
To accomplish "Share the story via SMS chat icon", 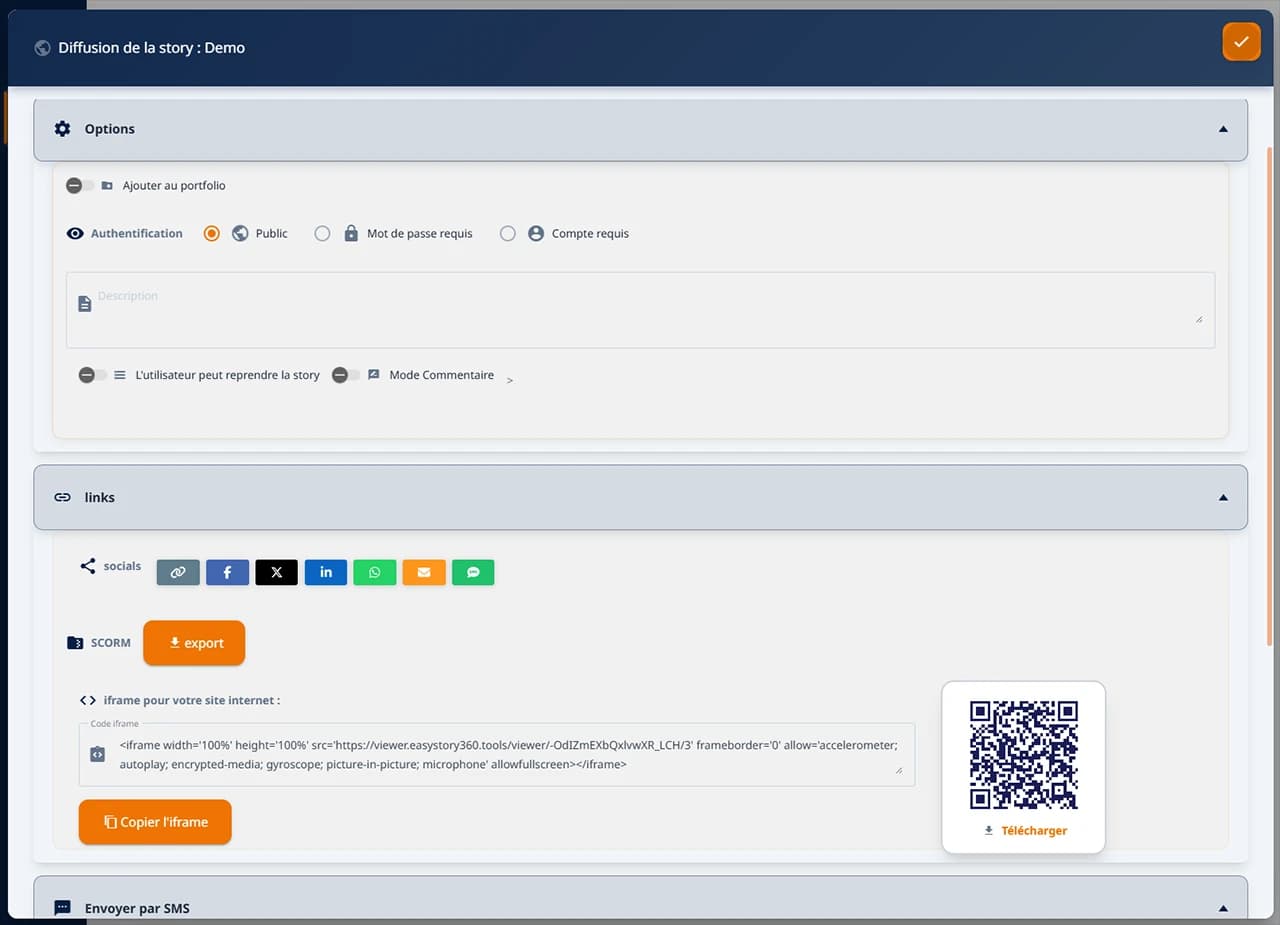I will click(473, 572).
